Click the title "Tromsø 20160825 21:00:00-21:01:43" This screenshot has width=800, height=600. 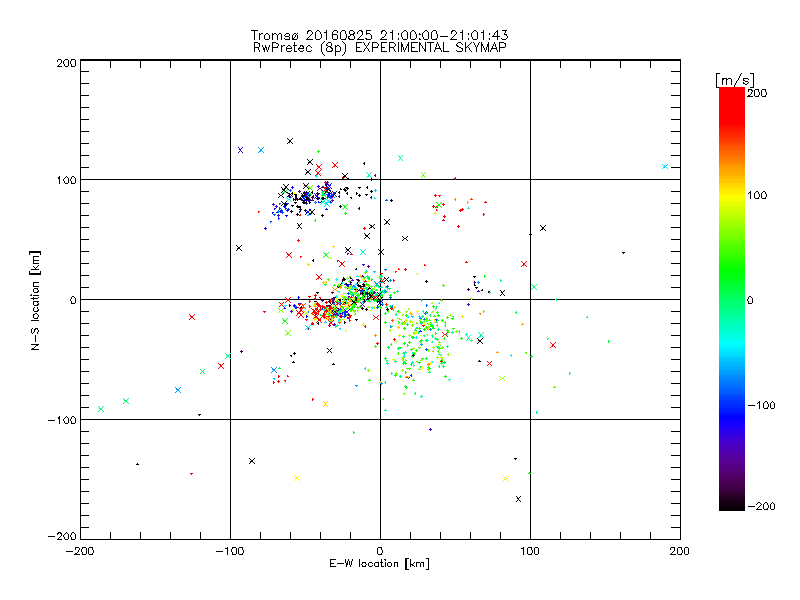(x=379, y=35)
